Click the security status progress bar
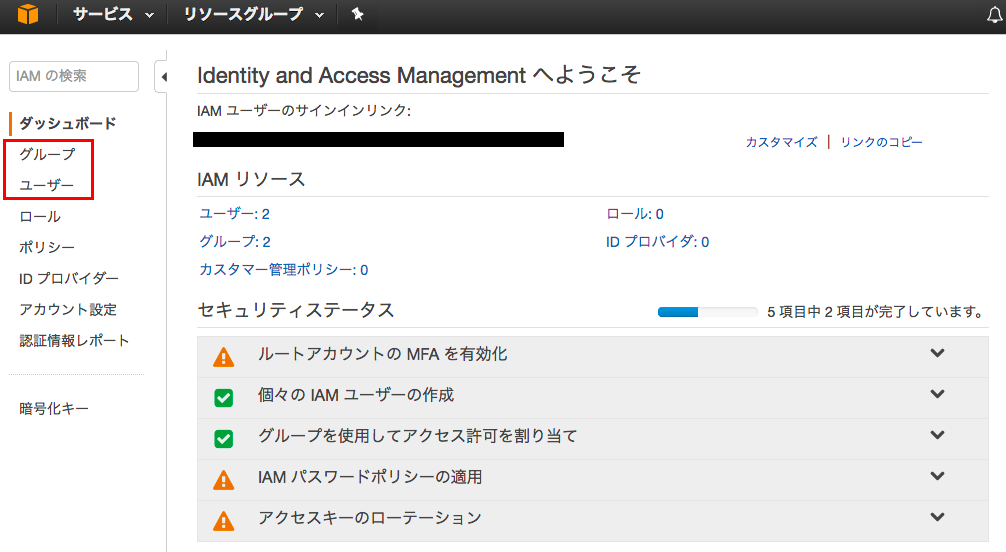The width and height of the screenshot is (1006, 552). pos(708,312)
